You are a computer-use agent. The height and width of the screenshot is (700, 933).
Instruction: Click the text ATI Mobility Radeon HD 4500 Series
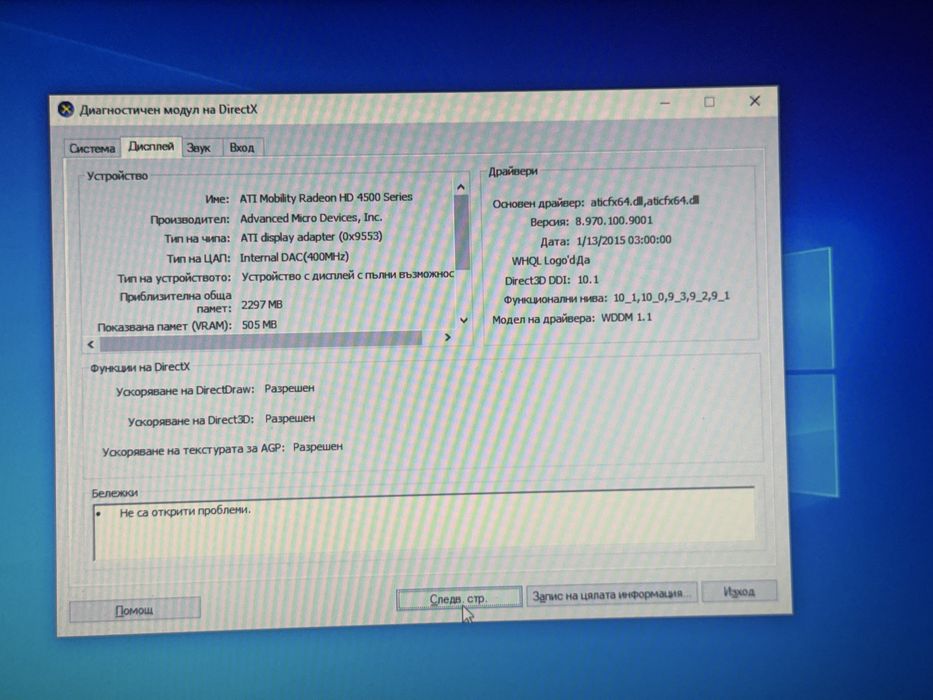coord(326,198)
